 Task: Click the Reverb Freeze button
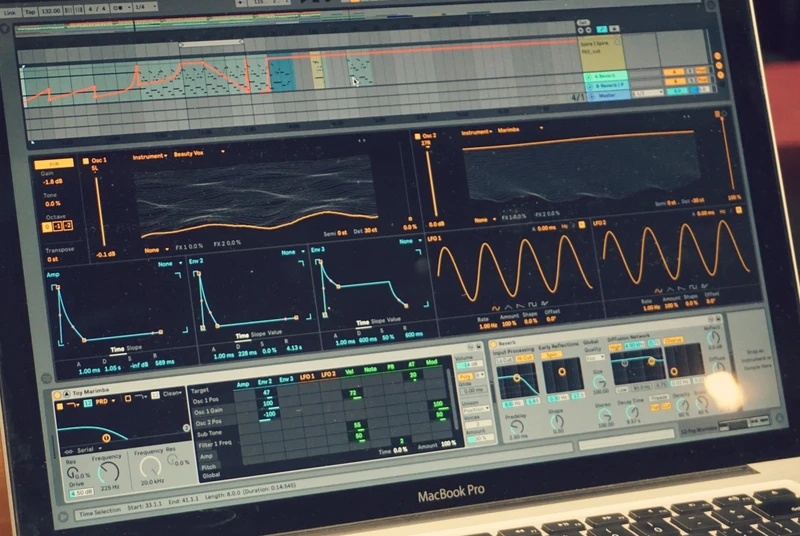pos(659,397)
